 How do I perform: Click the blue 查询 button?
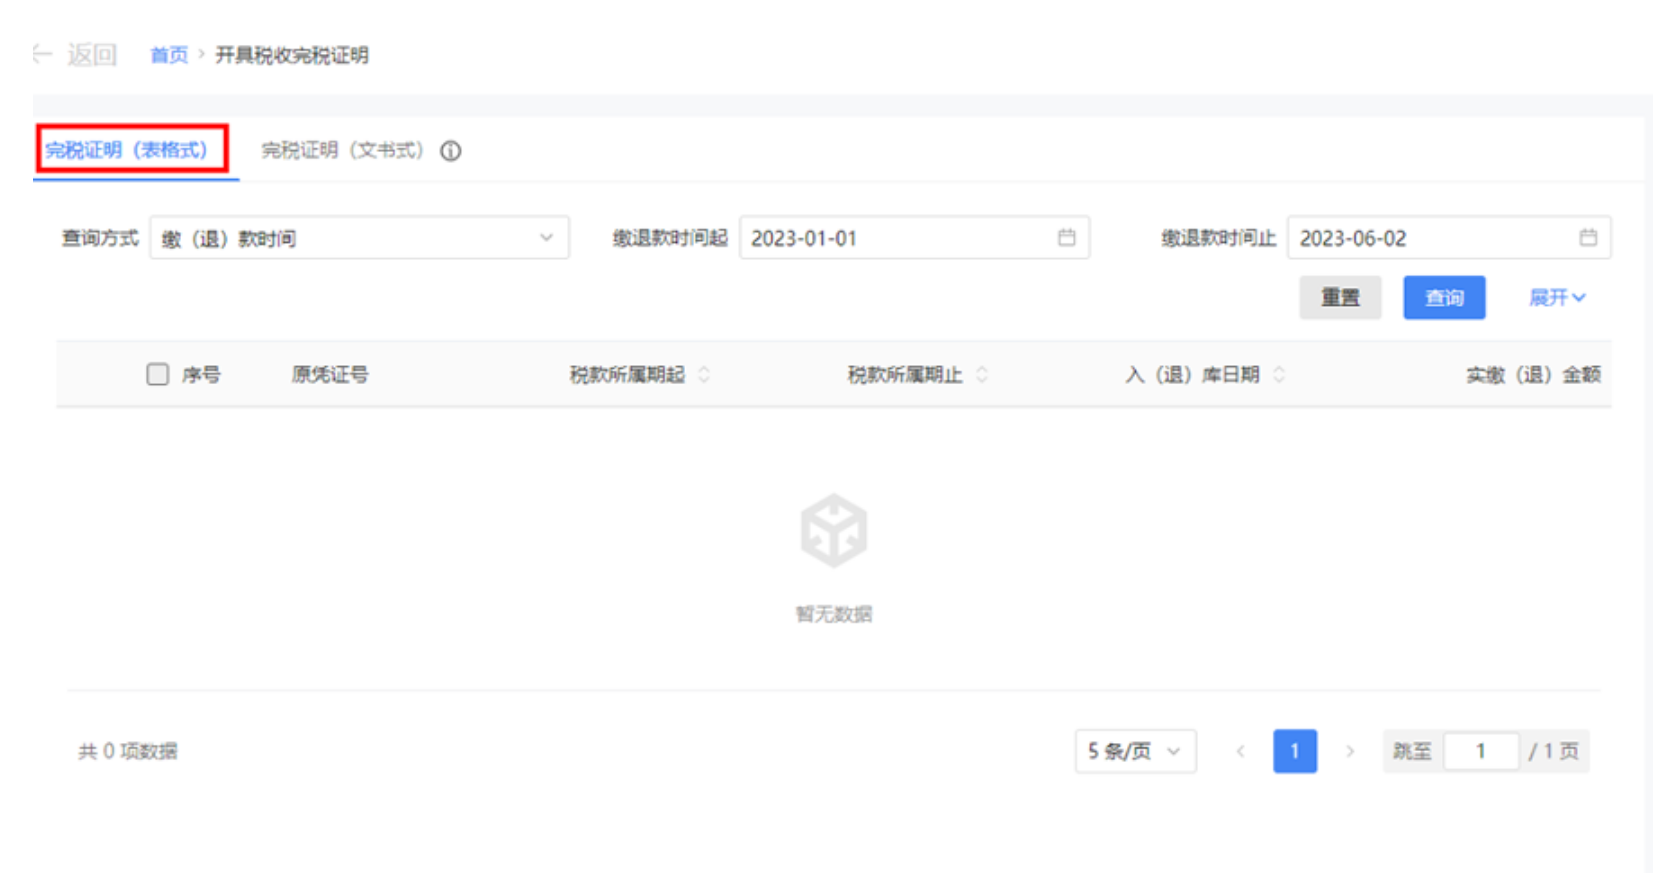point(1444,297)
